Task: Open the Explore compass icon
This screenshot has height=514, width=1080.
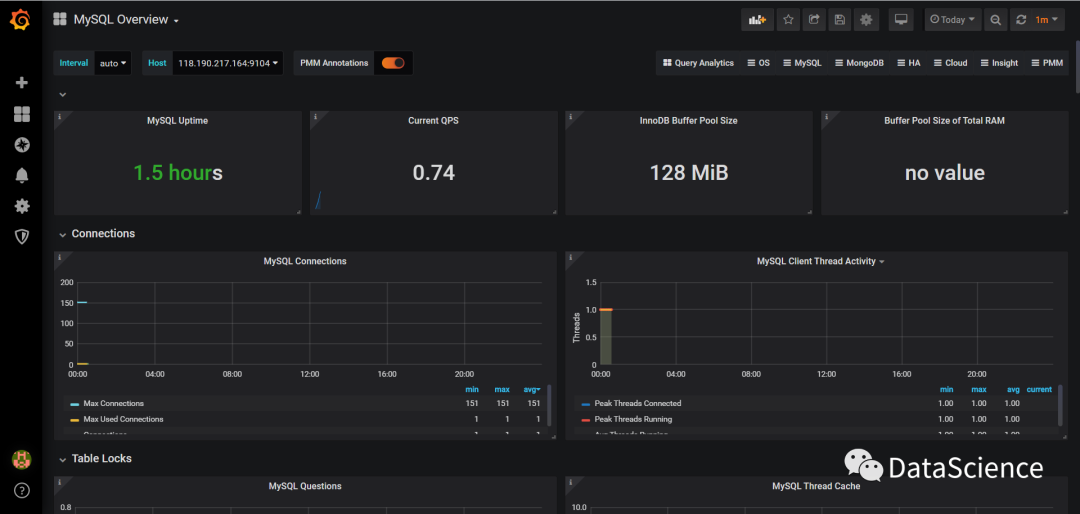Action: click(x=22, y=145)
